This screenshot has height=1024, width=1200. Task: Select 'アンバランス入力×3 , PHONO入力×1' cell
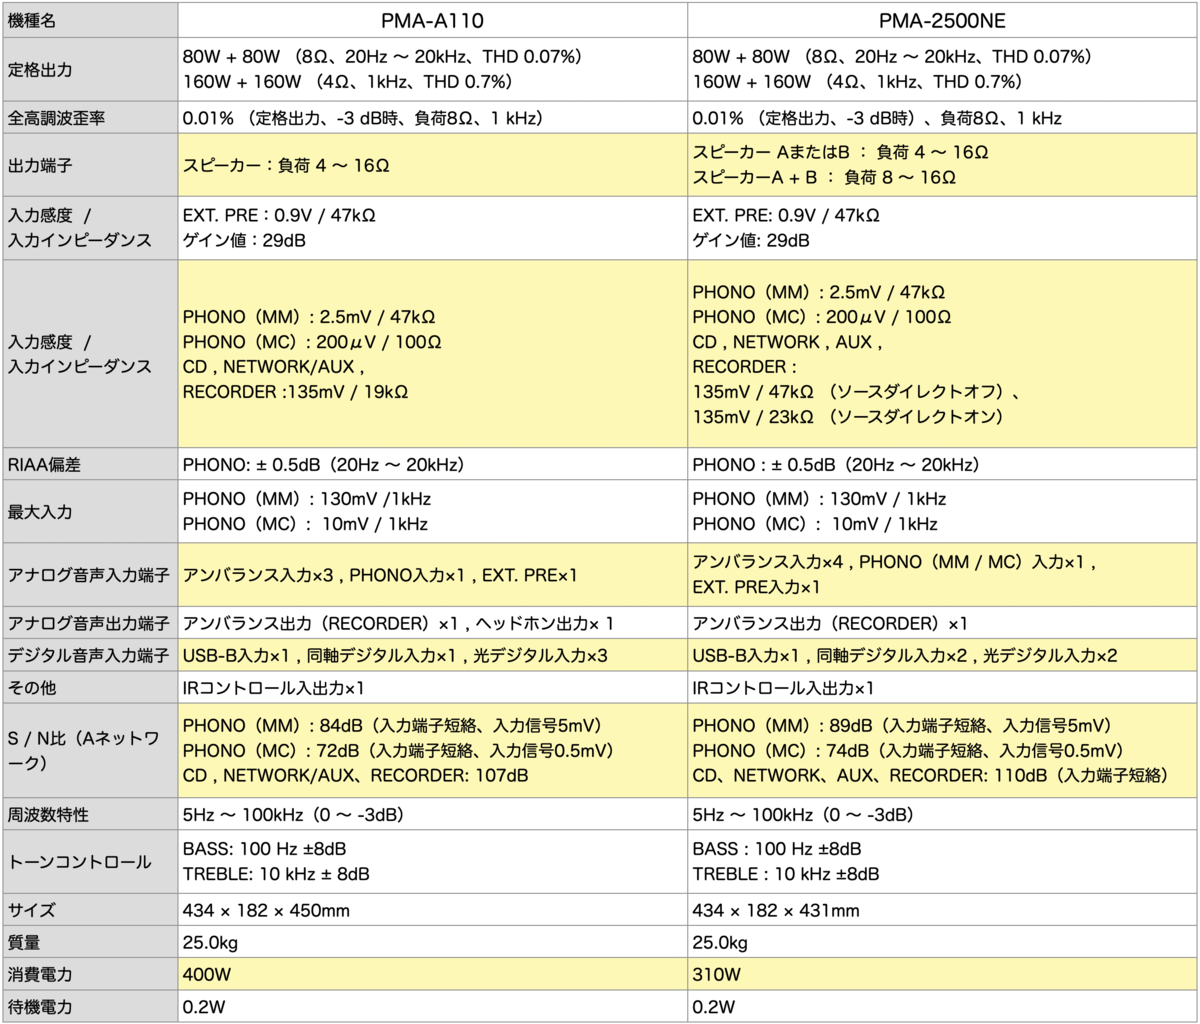(x=432, y=575)
